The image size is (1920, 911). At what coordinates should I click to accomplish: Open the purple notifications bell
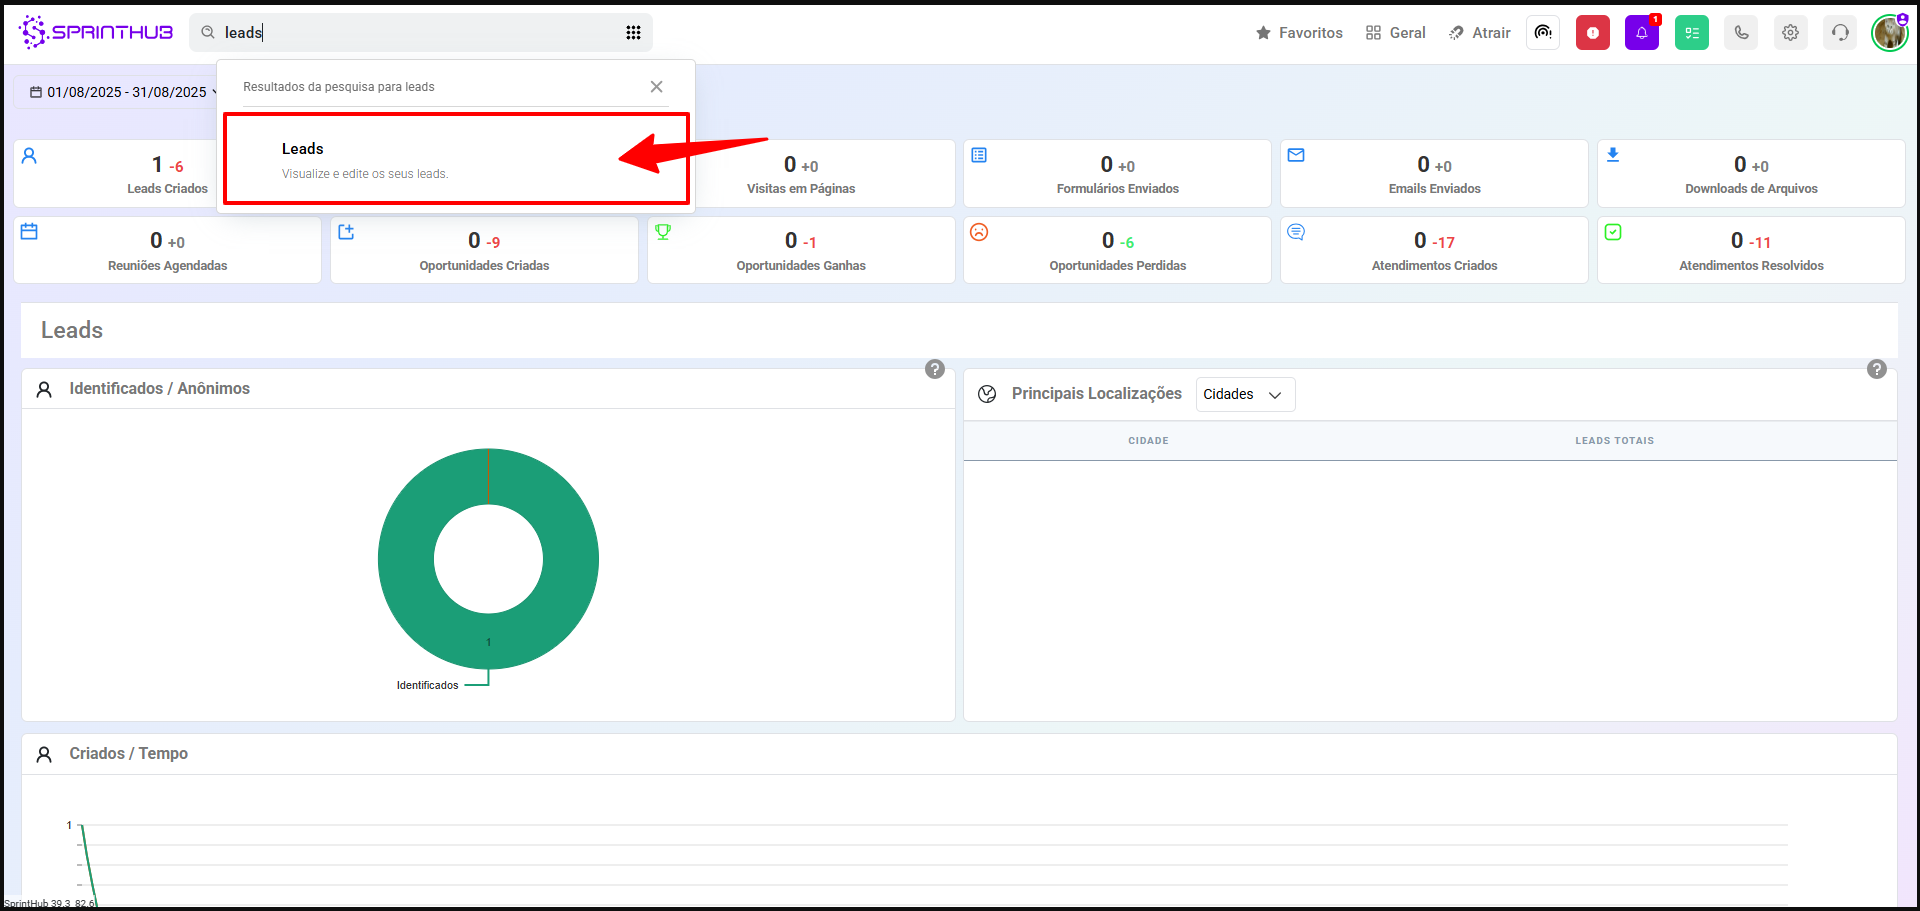click(x=1641, y=33)
